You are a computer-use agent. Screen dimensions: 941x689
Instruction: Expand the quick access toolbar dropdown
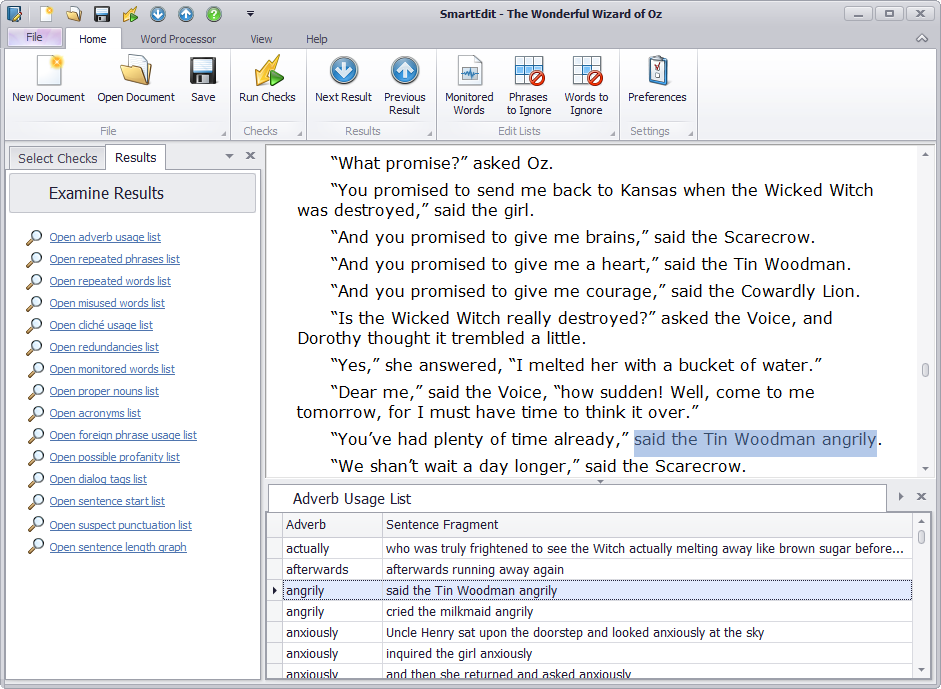[250, 14]
